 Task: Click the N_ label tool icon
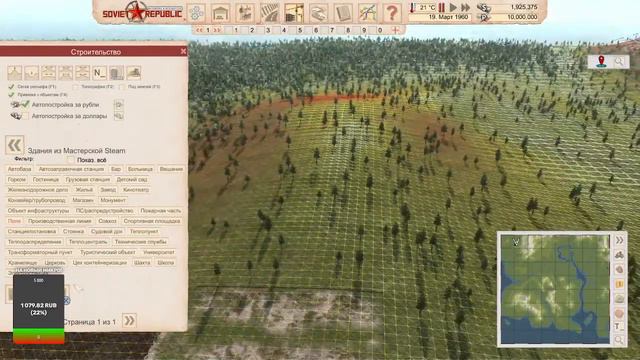coord(99,73)
